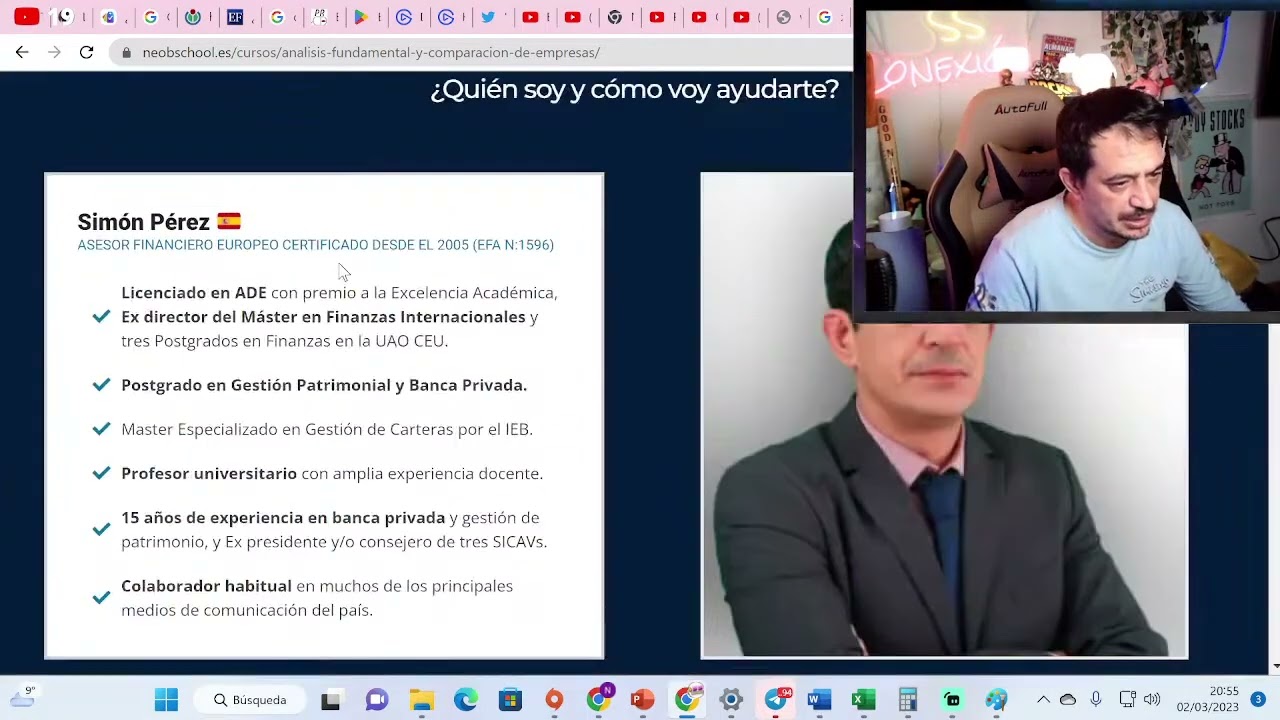Expand hidden system tray icons chevron
Image resolution: width=1280 pixels, height=720 pixels.
[1043, 699]
